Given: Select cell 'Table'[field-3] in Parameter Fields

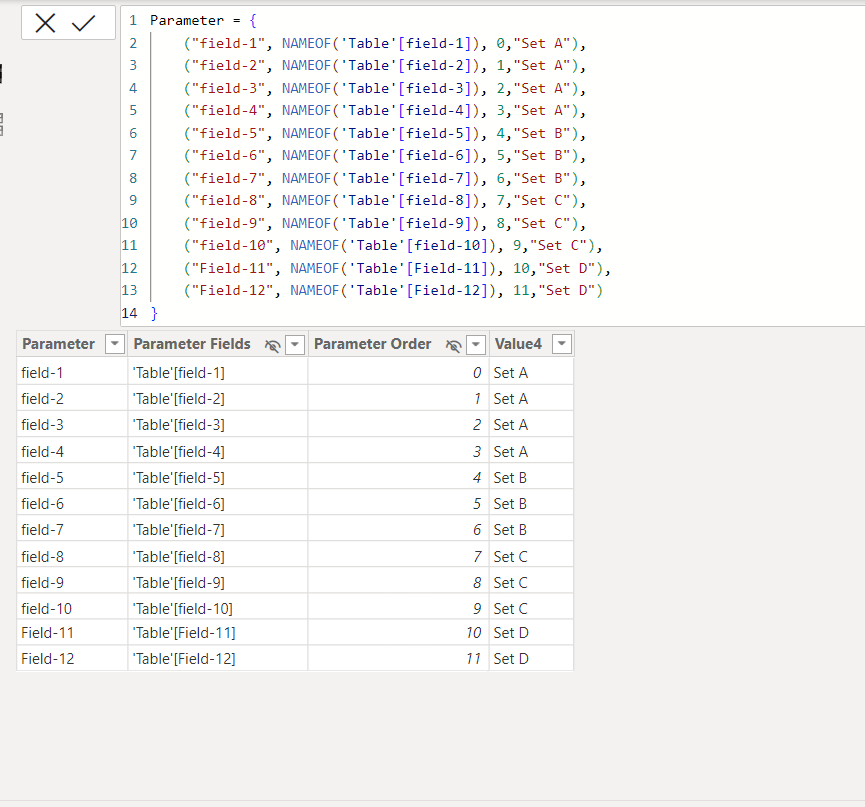Looking at the screenshot, I should pos(218,425).
